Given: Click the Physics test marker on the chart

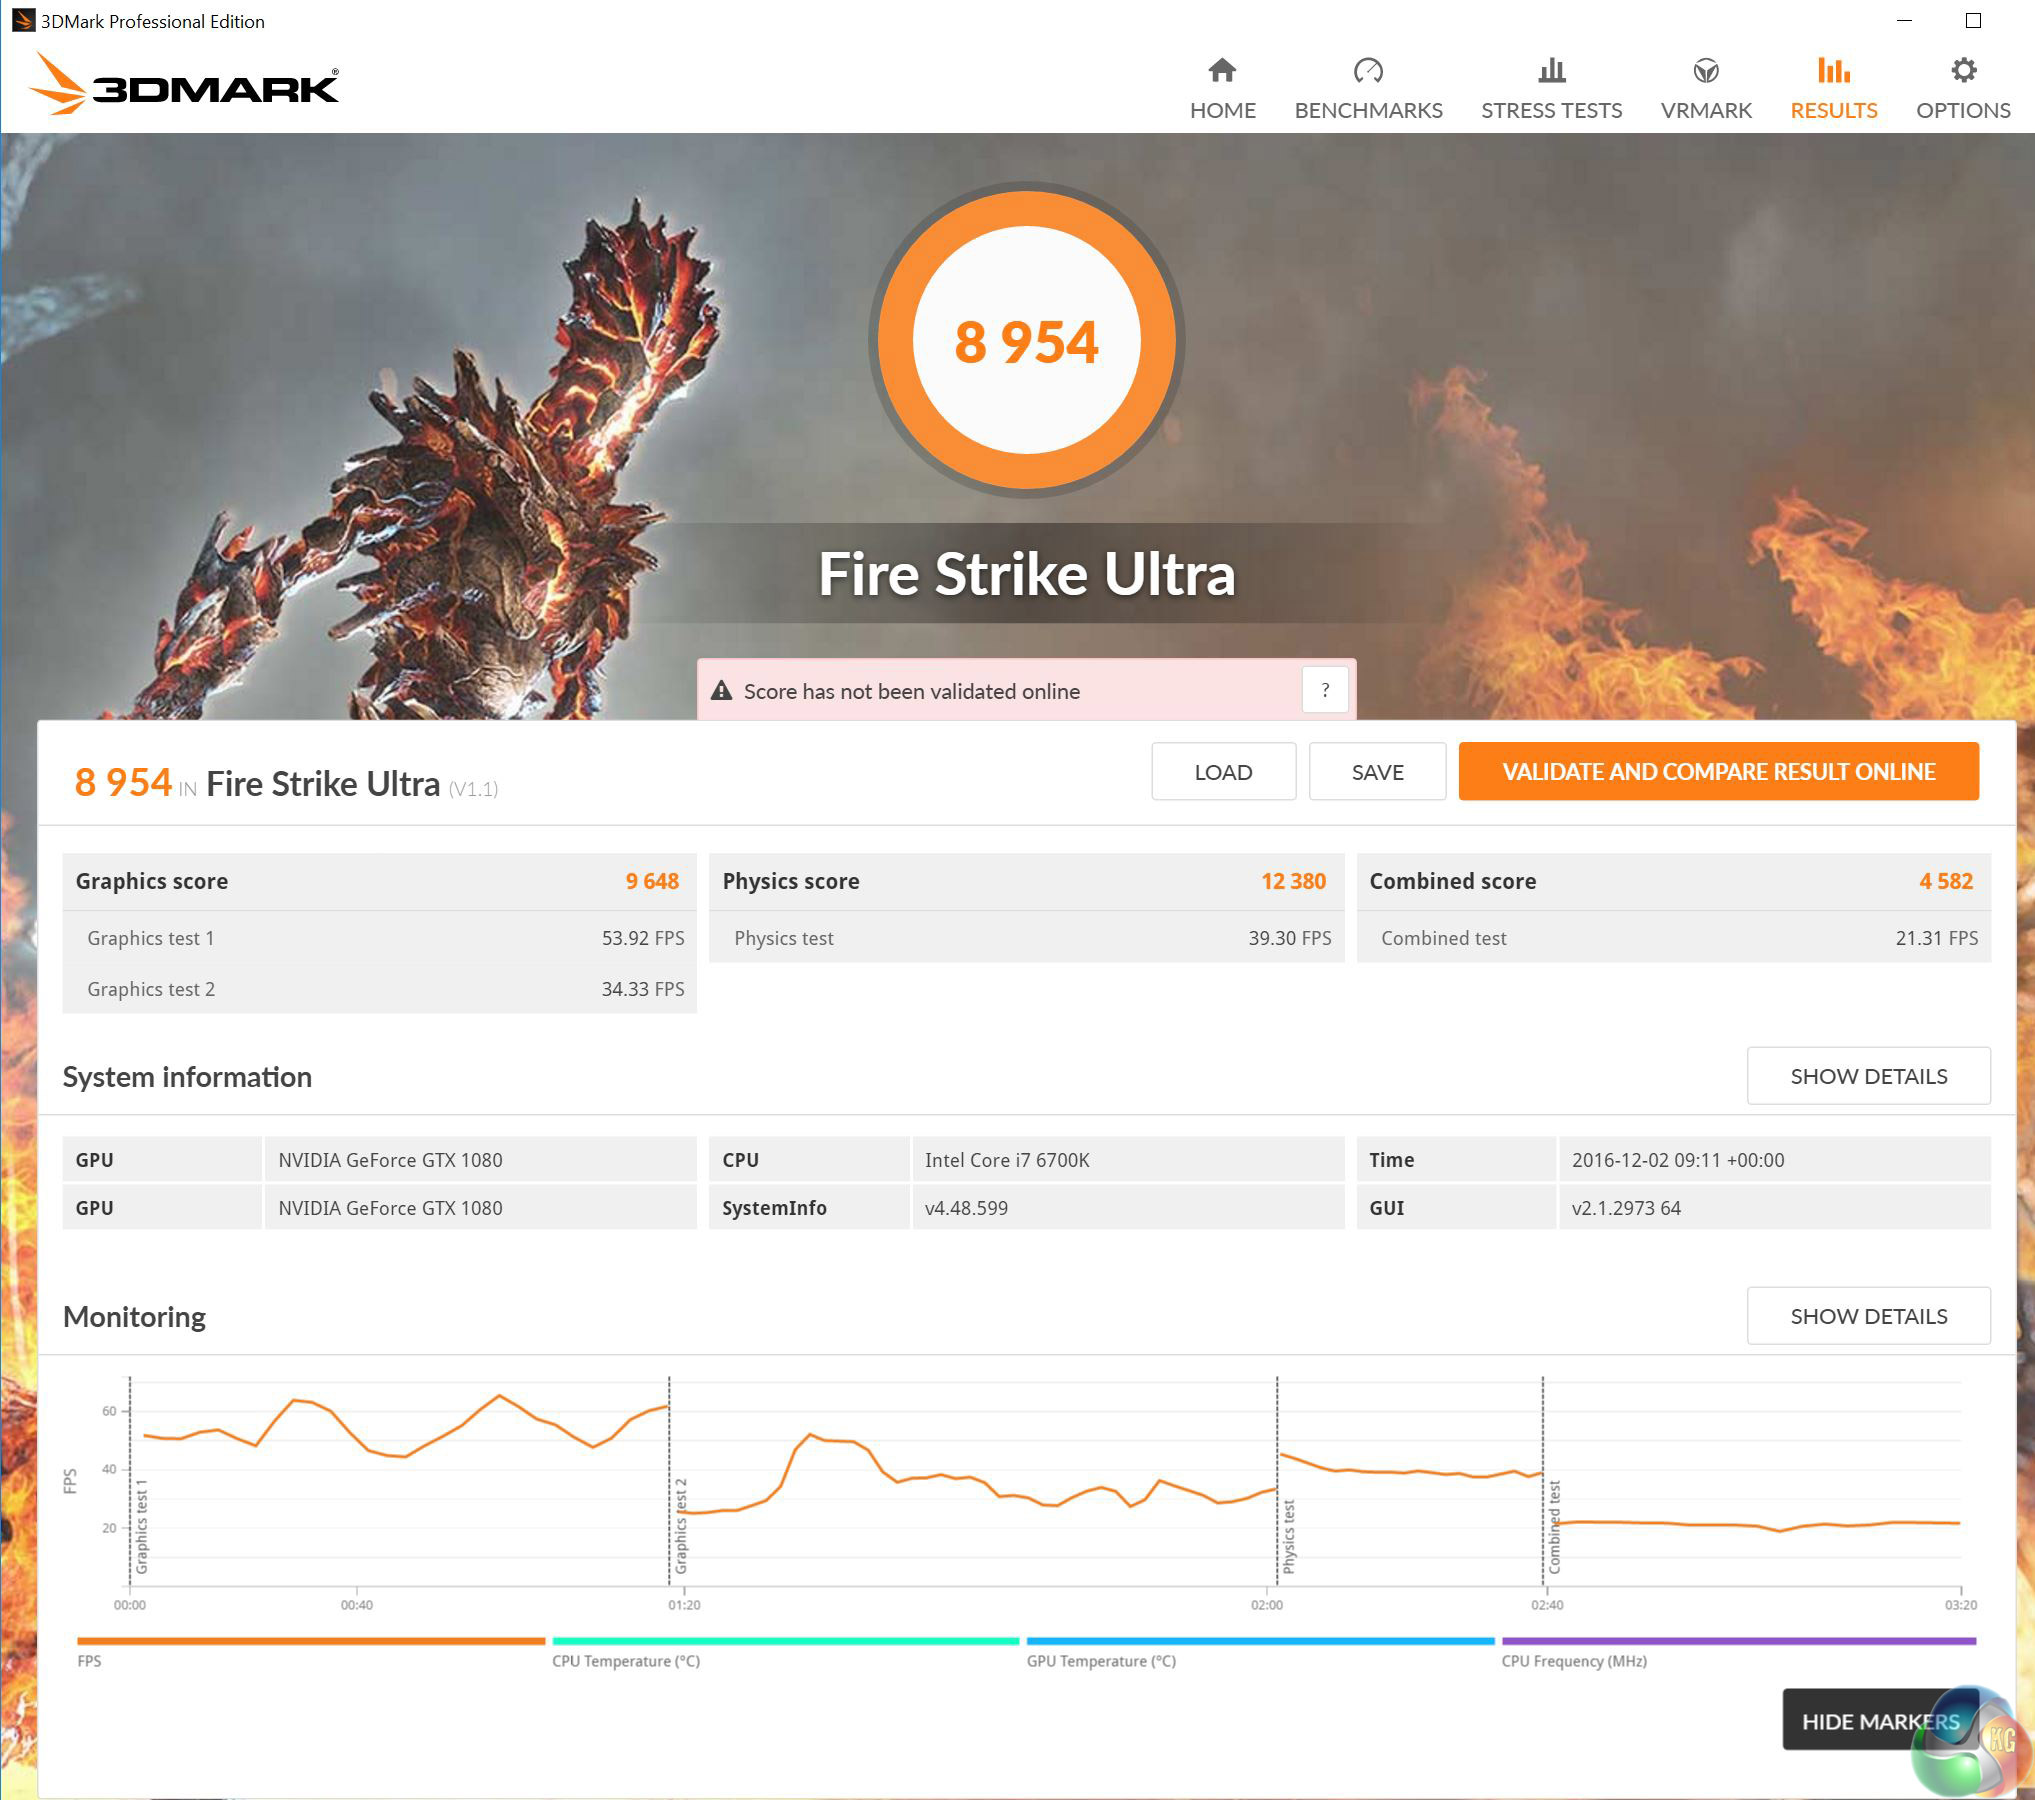Looking at the screenshot, I should click(x=1288, y=1535).
